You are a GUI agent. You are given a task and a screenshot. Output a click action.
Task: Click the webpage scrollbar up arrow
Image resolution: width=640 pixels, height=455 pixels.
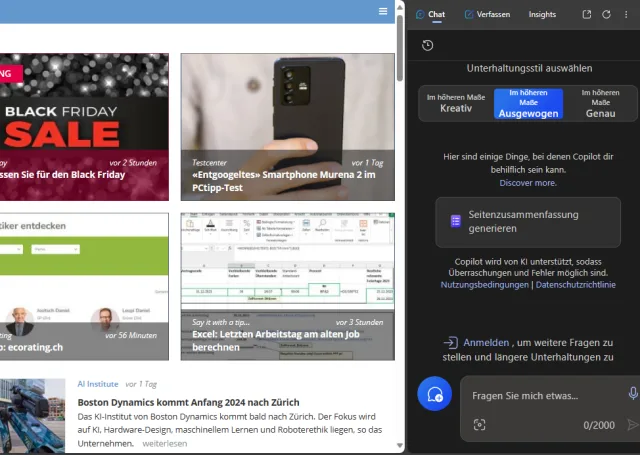click(x=400, y=7)
